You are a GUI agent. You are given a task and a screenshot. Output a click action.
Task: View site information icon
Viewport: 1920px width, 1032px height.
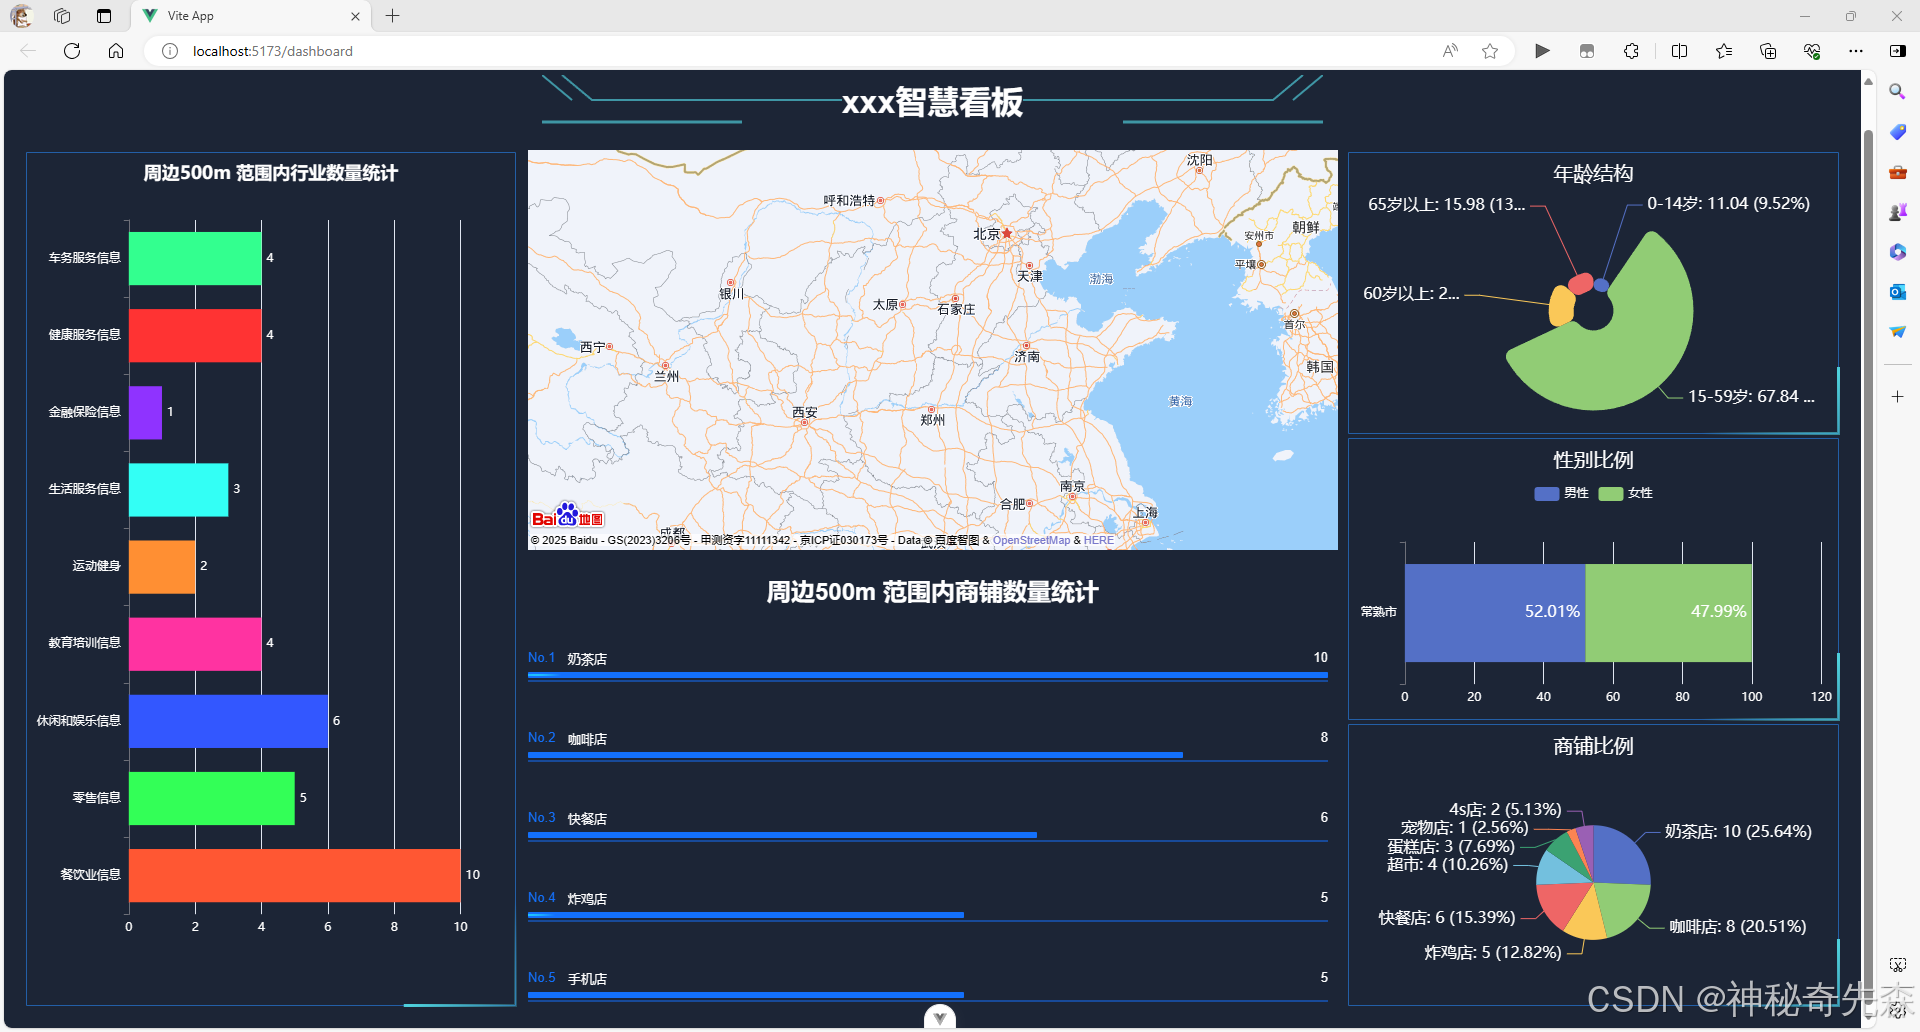pyautogui.click(x=170, y=51)
